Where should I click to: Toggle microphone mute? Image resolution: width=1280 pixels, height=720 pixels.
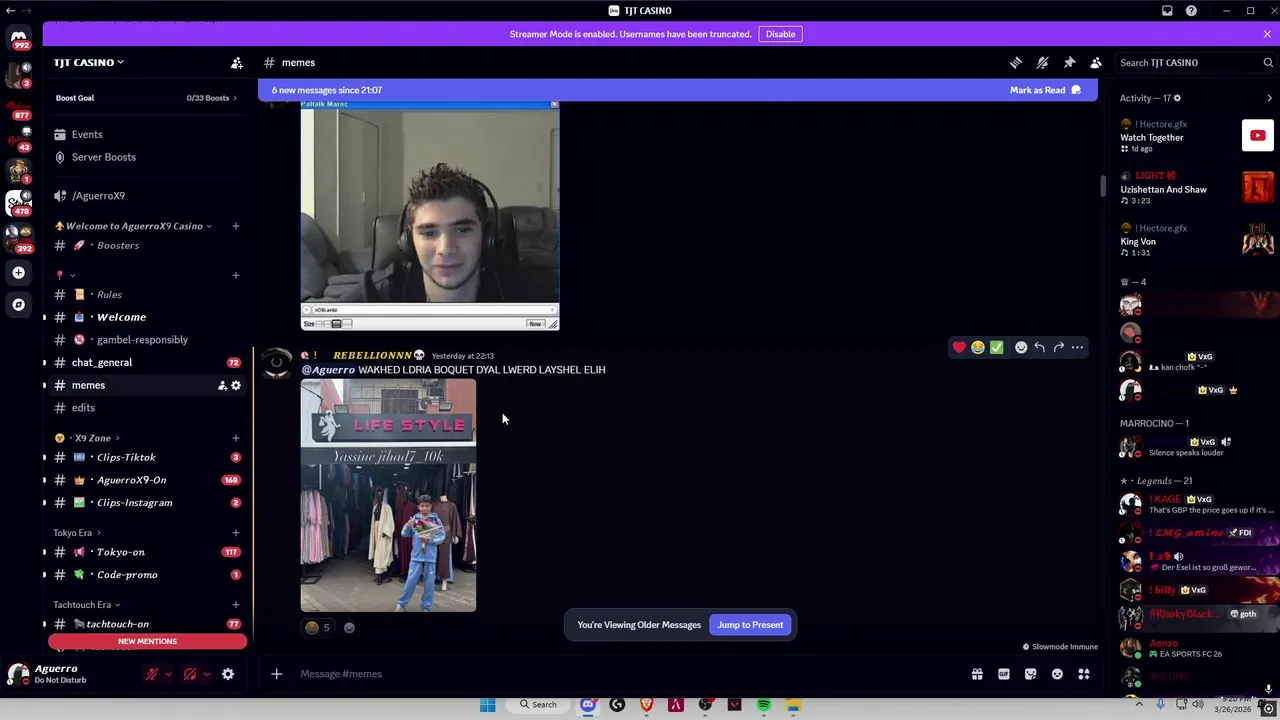click(x=152, y=674)
